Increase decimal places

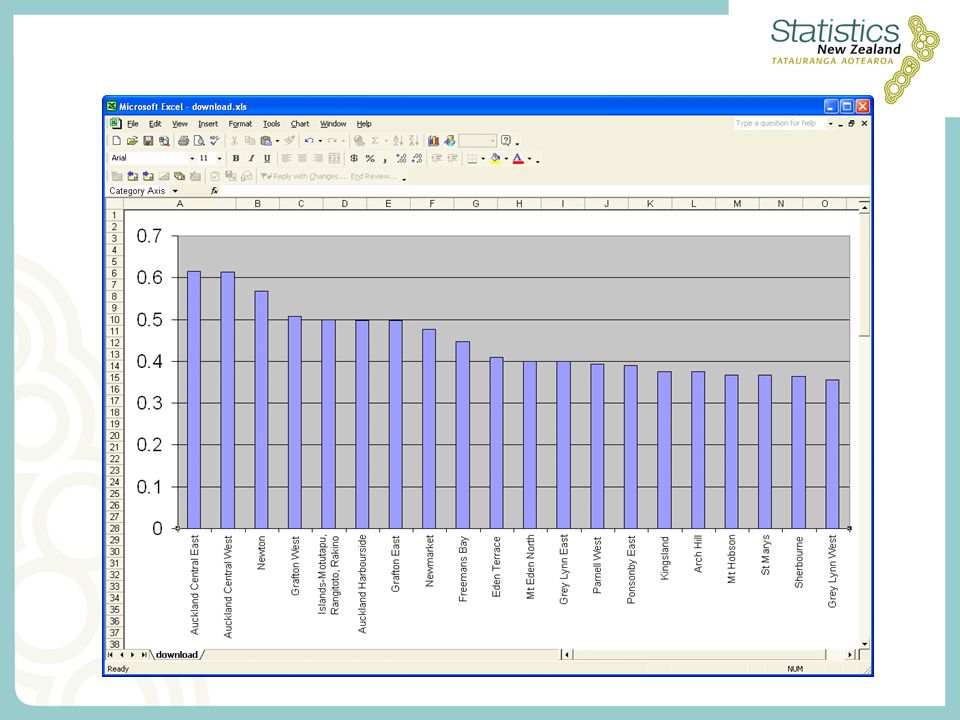(401, 159)
